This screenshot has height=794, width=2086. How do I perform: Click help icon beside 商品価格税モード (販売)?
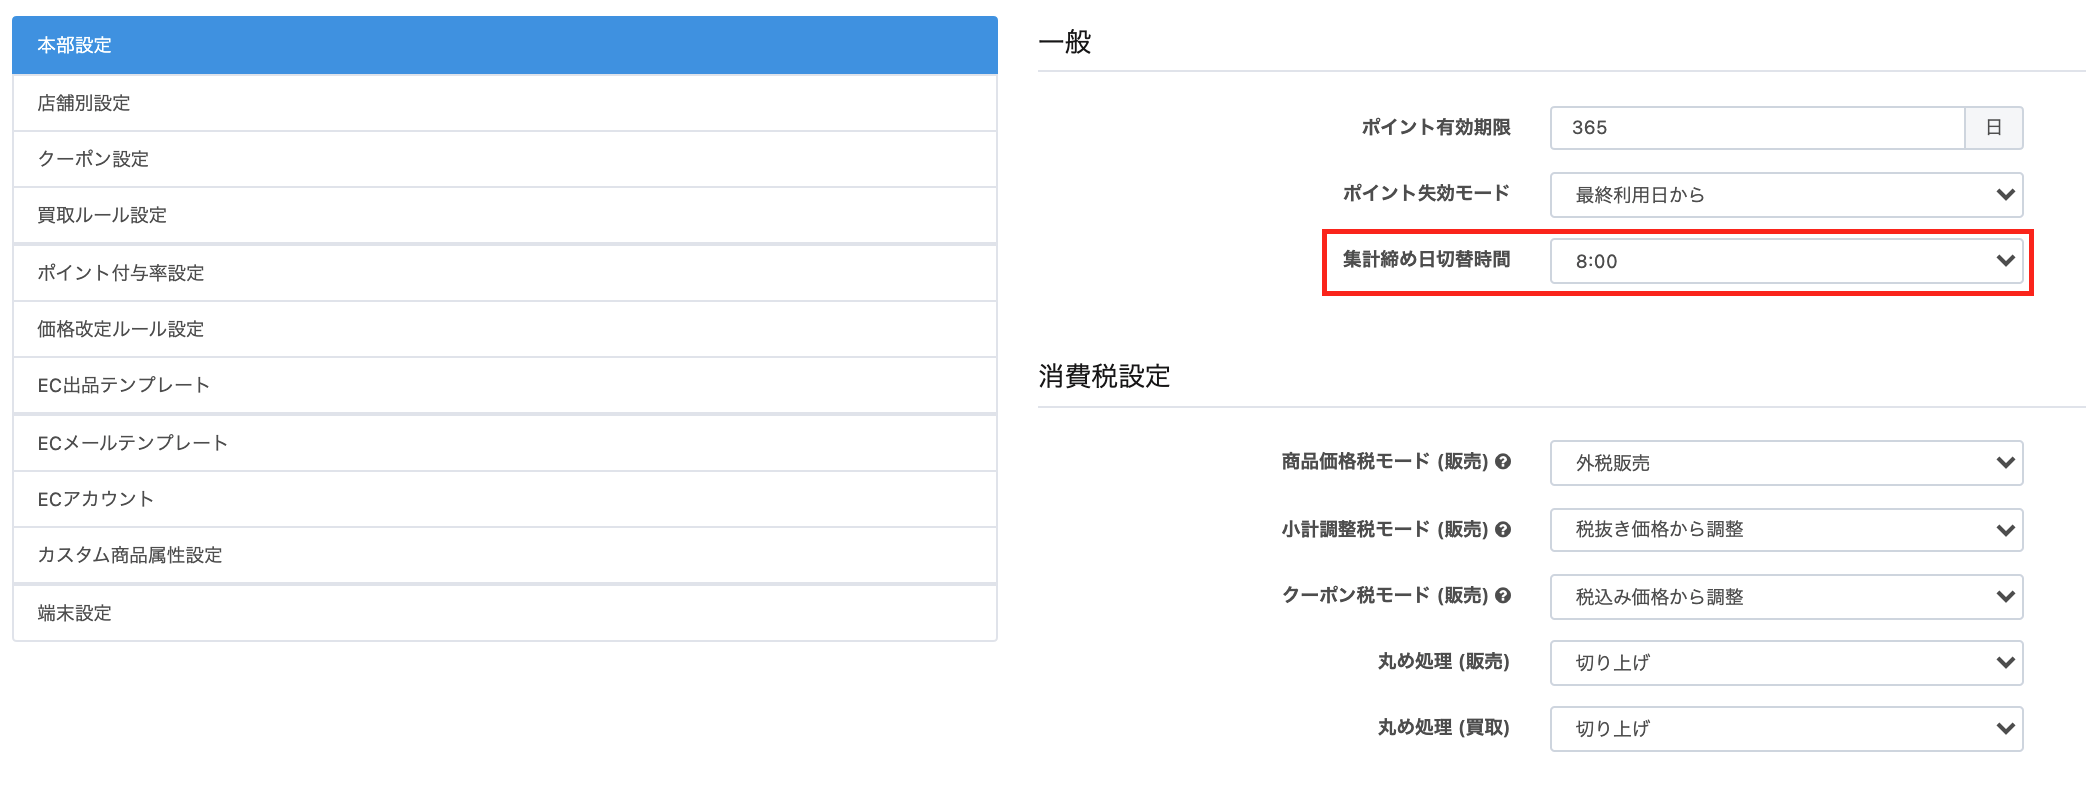point(1503,462)
